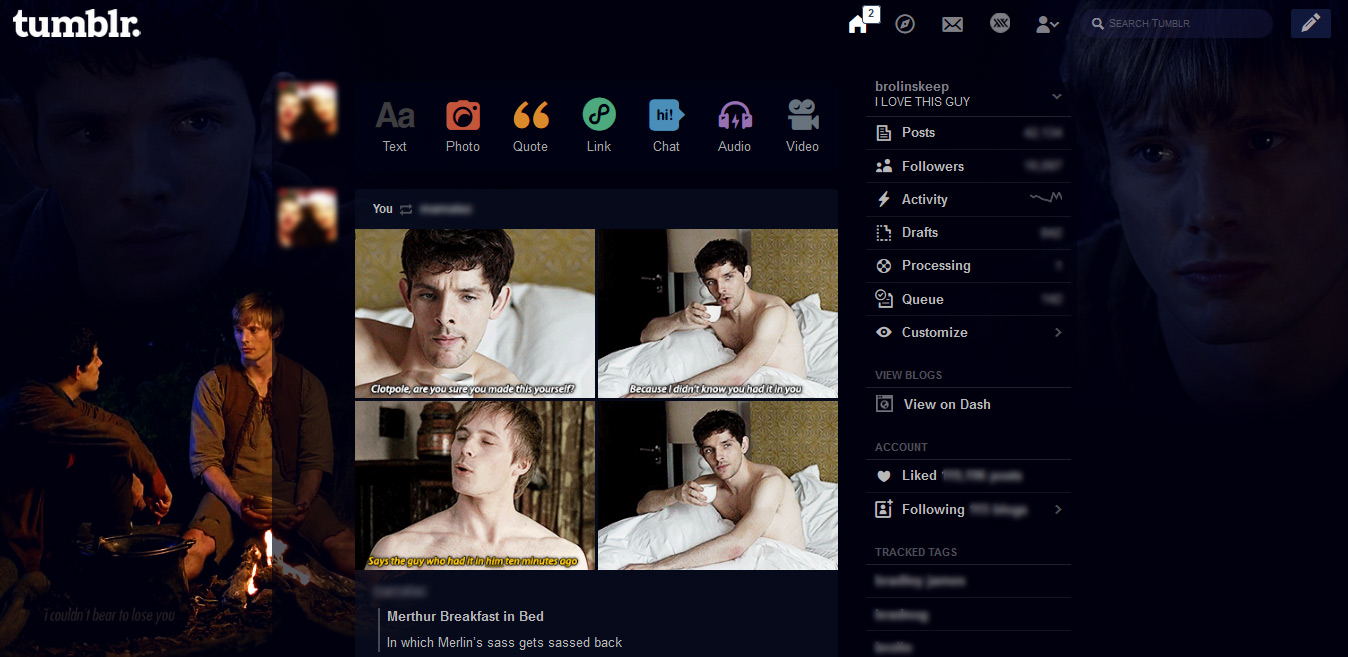The width and height of the screenshot is (1348, 657).
Task: Click the Posts document icon
Action: (x=884, y=133)
